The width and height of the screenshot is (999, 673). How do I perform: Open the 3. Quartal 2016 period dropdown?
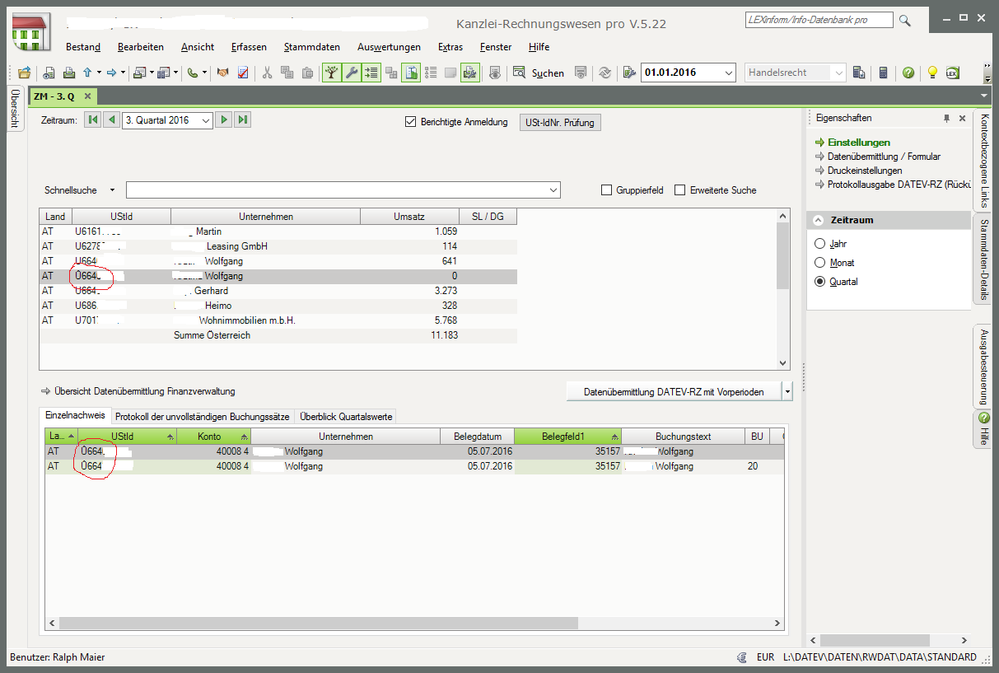click(205, 120)
